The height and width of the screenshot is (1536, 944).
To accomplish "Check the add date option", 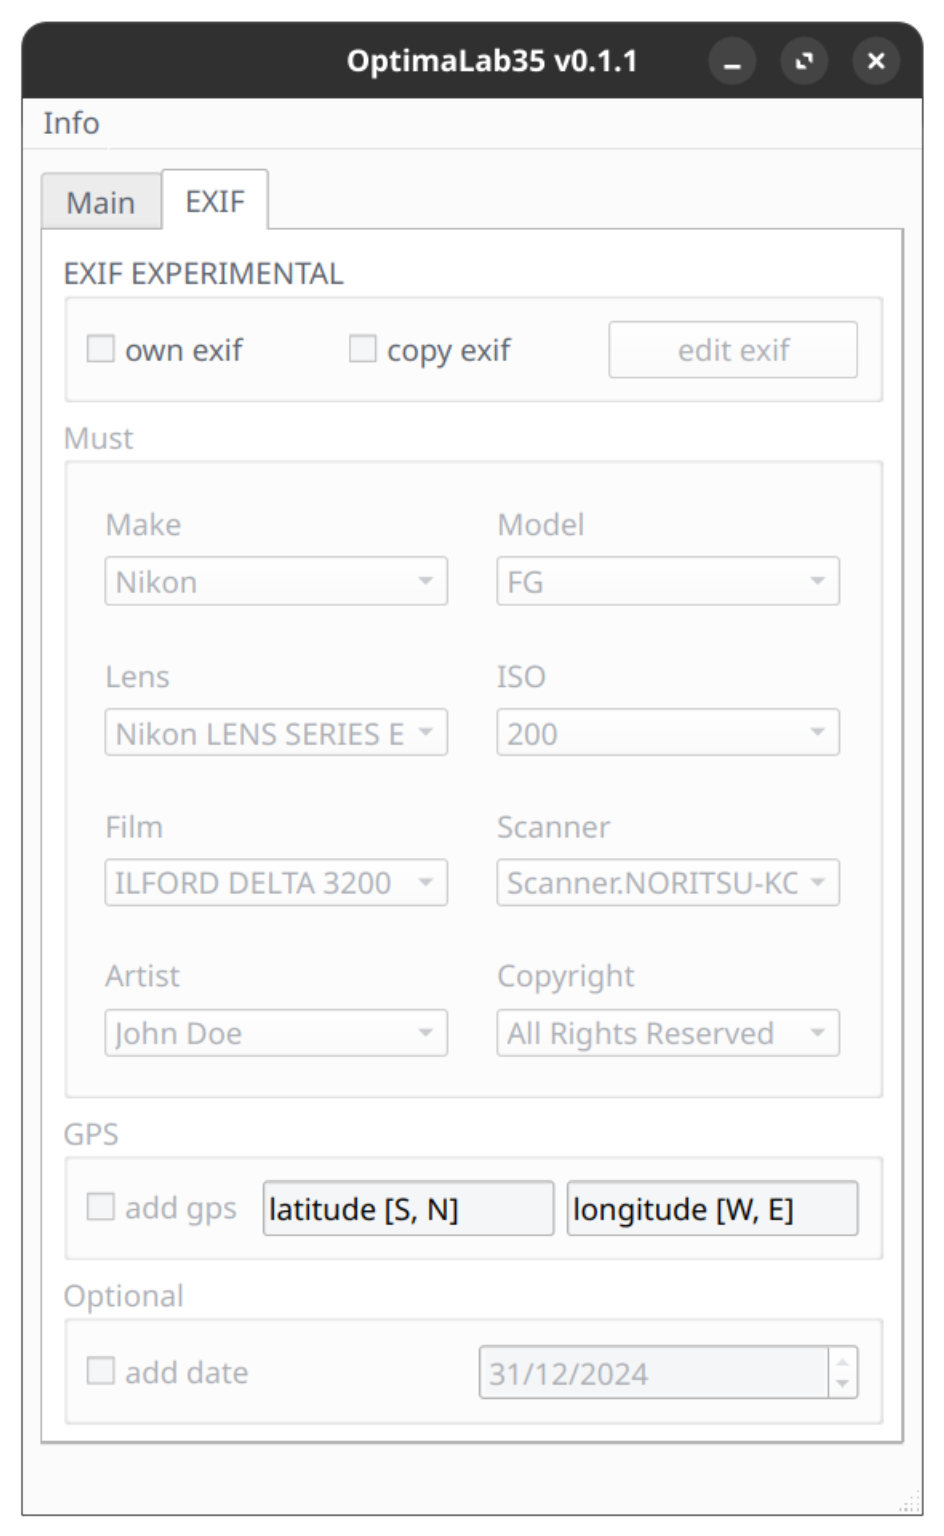I will pyautogui.click(x=101, y=1371).
